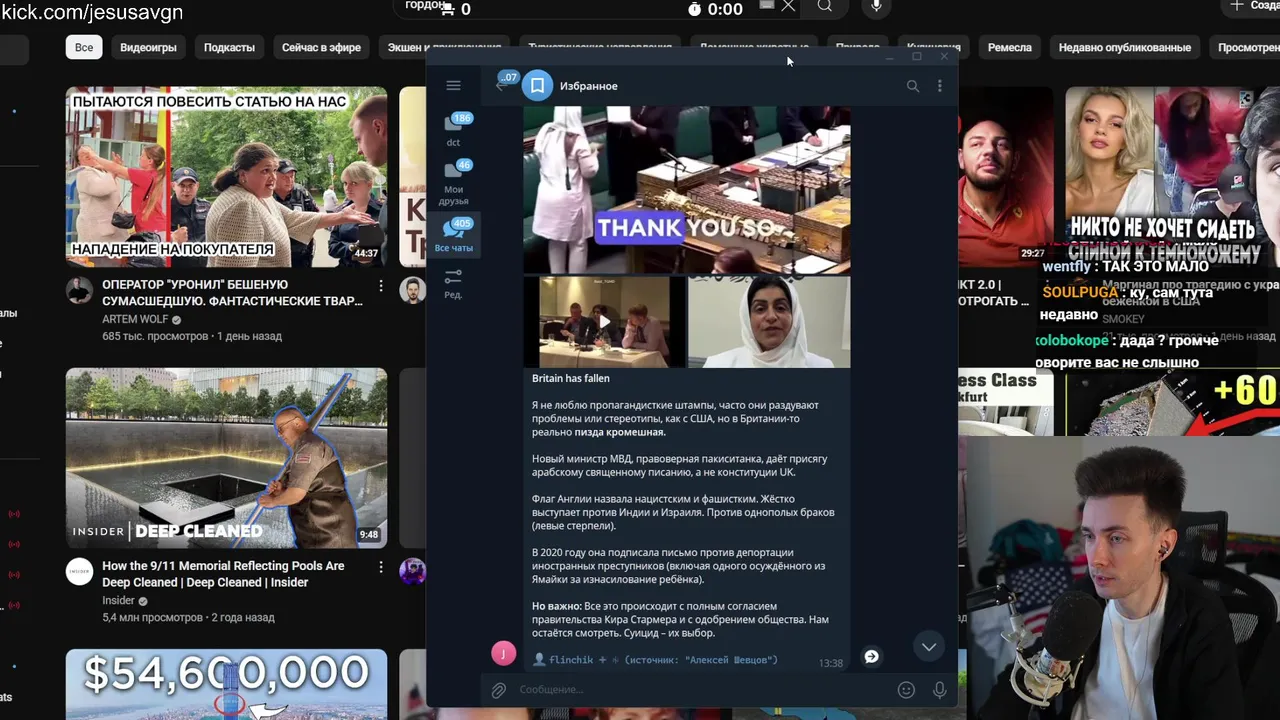The image size is (1280, 720).
Task: Open the ОПЕРАТОР УРОНИЛ БЕШЕНУЮ video title
Action: pos(232,293)
